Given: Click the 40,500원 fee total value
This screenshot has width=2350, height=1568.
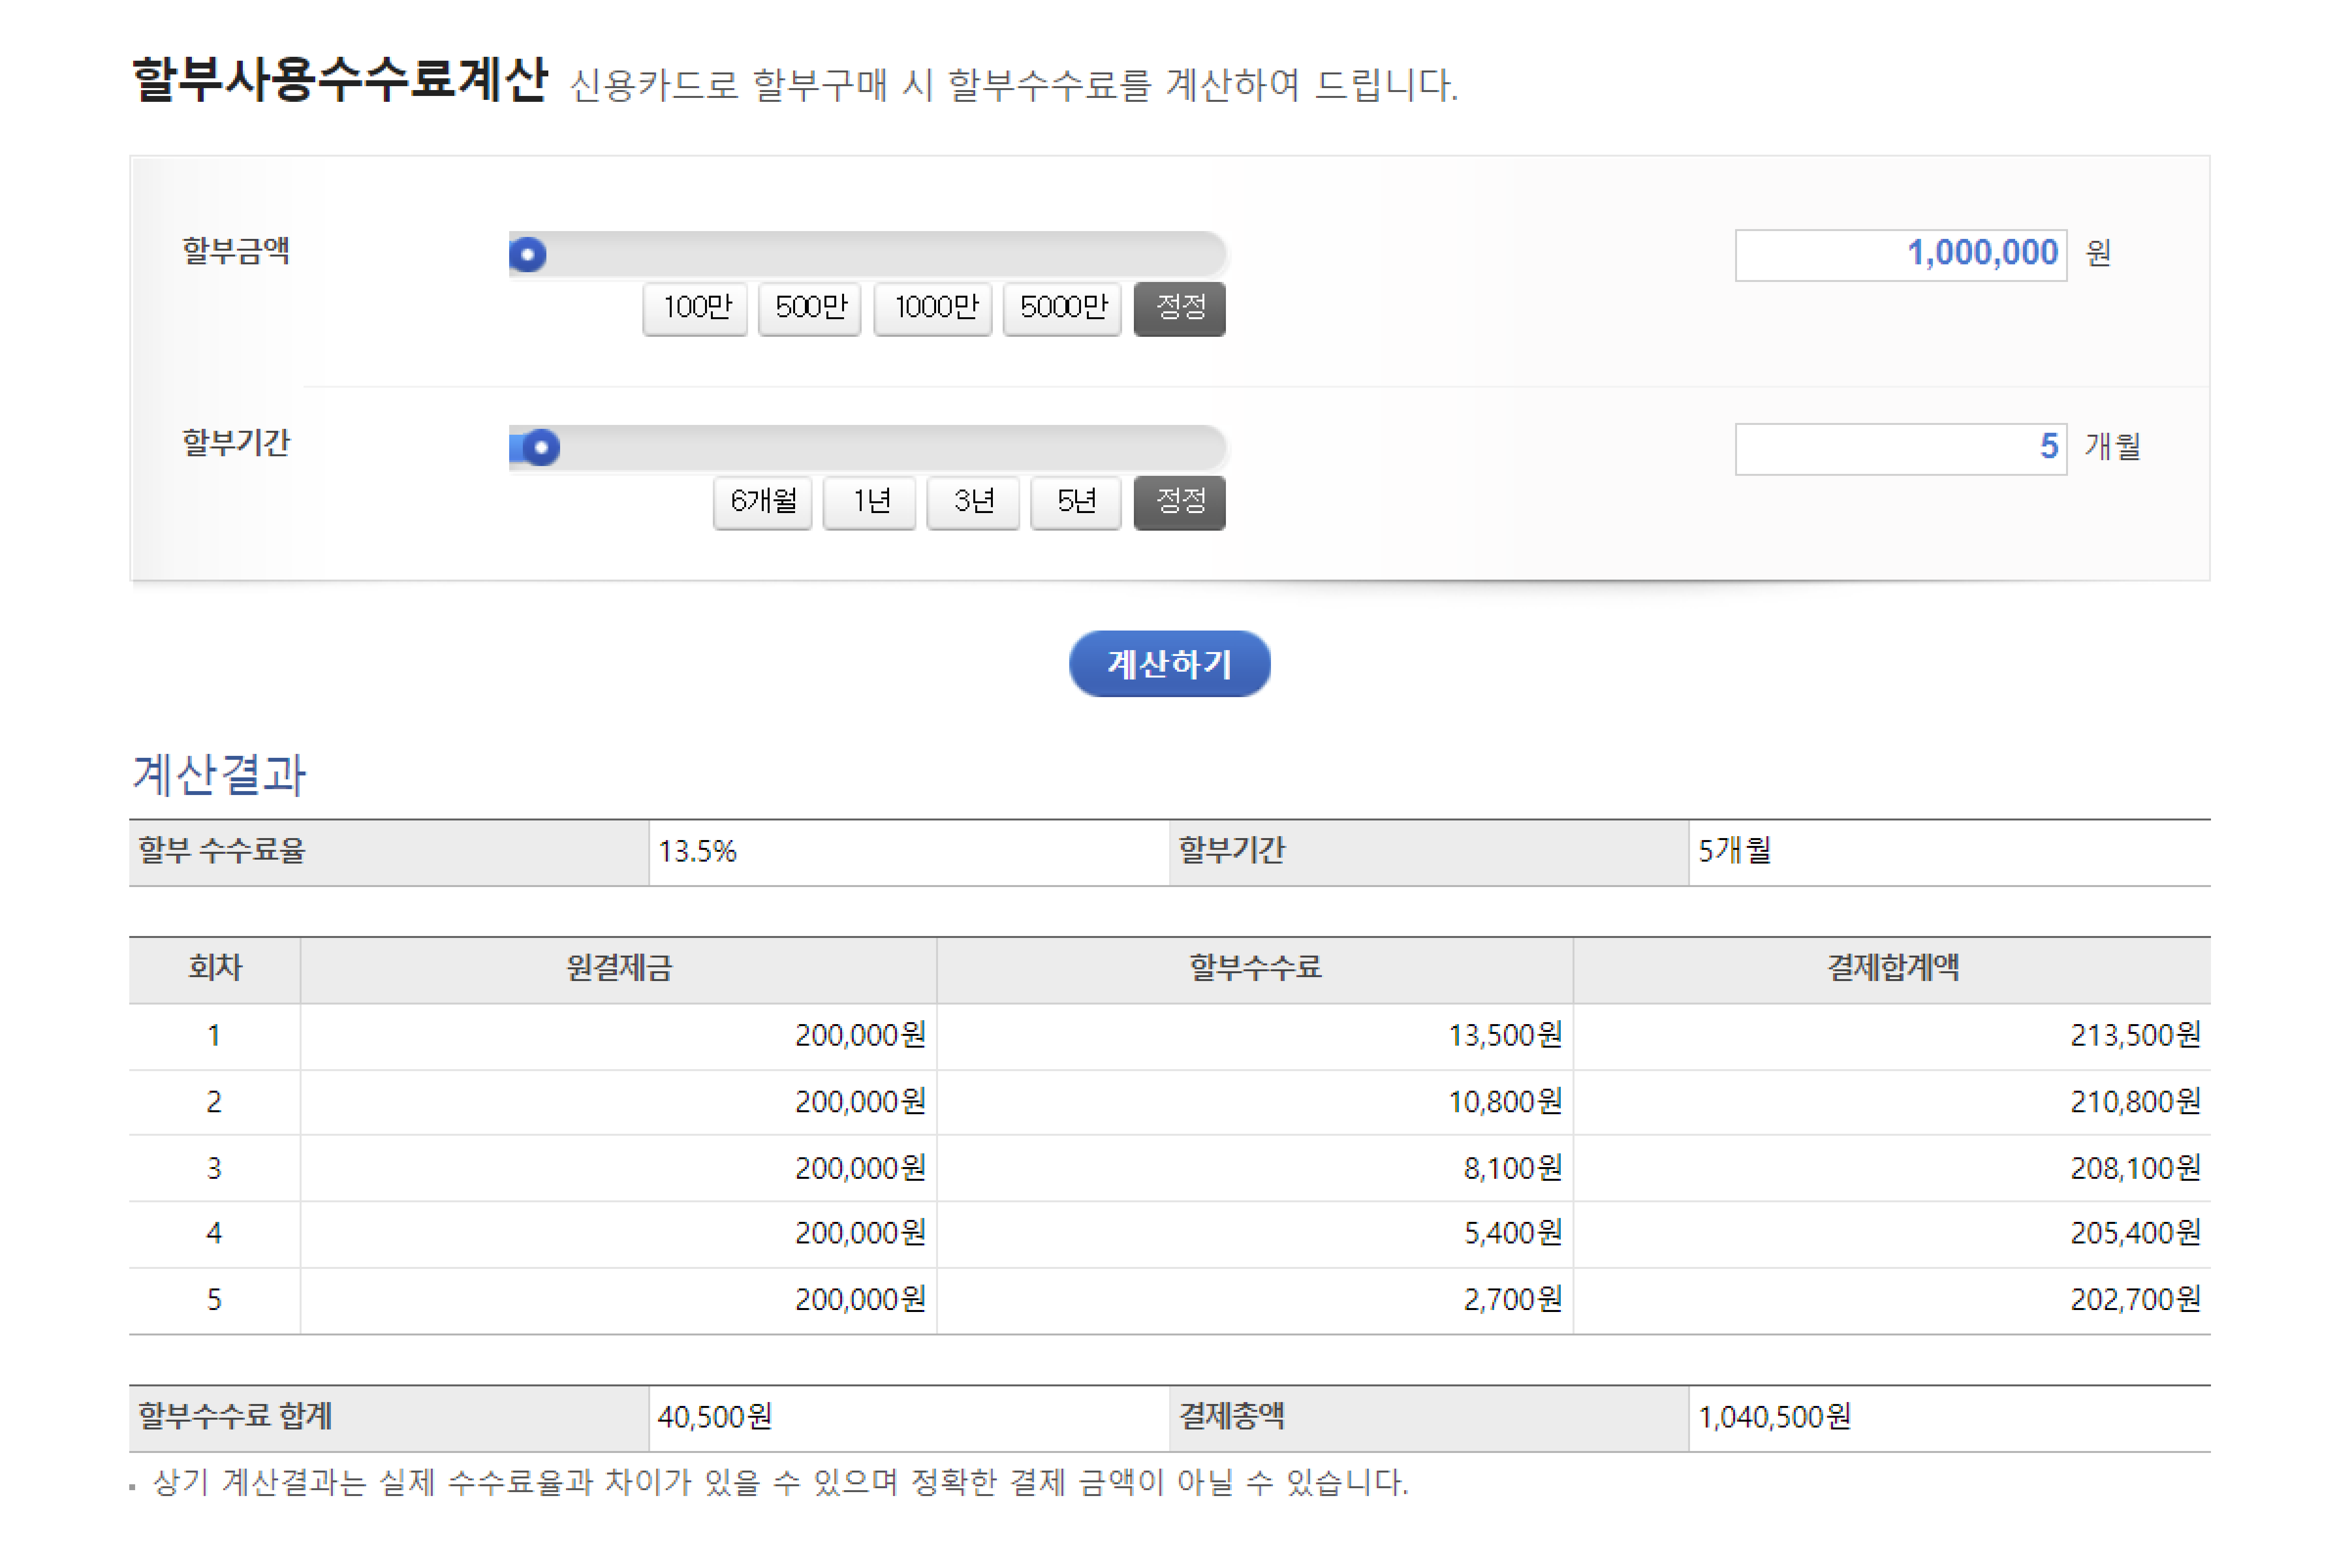Looking at the screenshot, I should point(715,1418).
